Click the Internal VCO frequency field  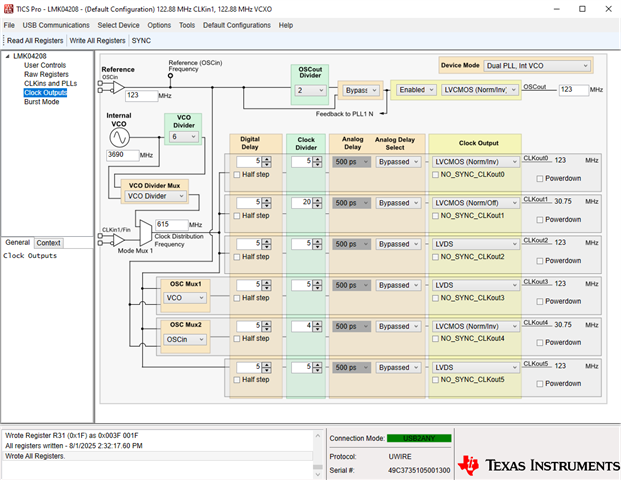(123, 155)
